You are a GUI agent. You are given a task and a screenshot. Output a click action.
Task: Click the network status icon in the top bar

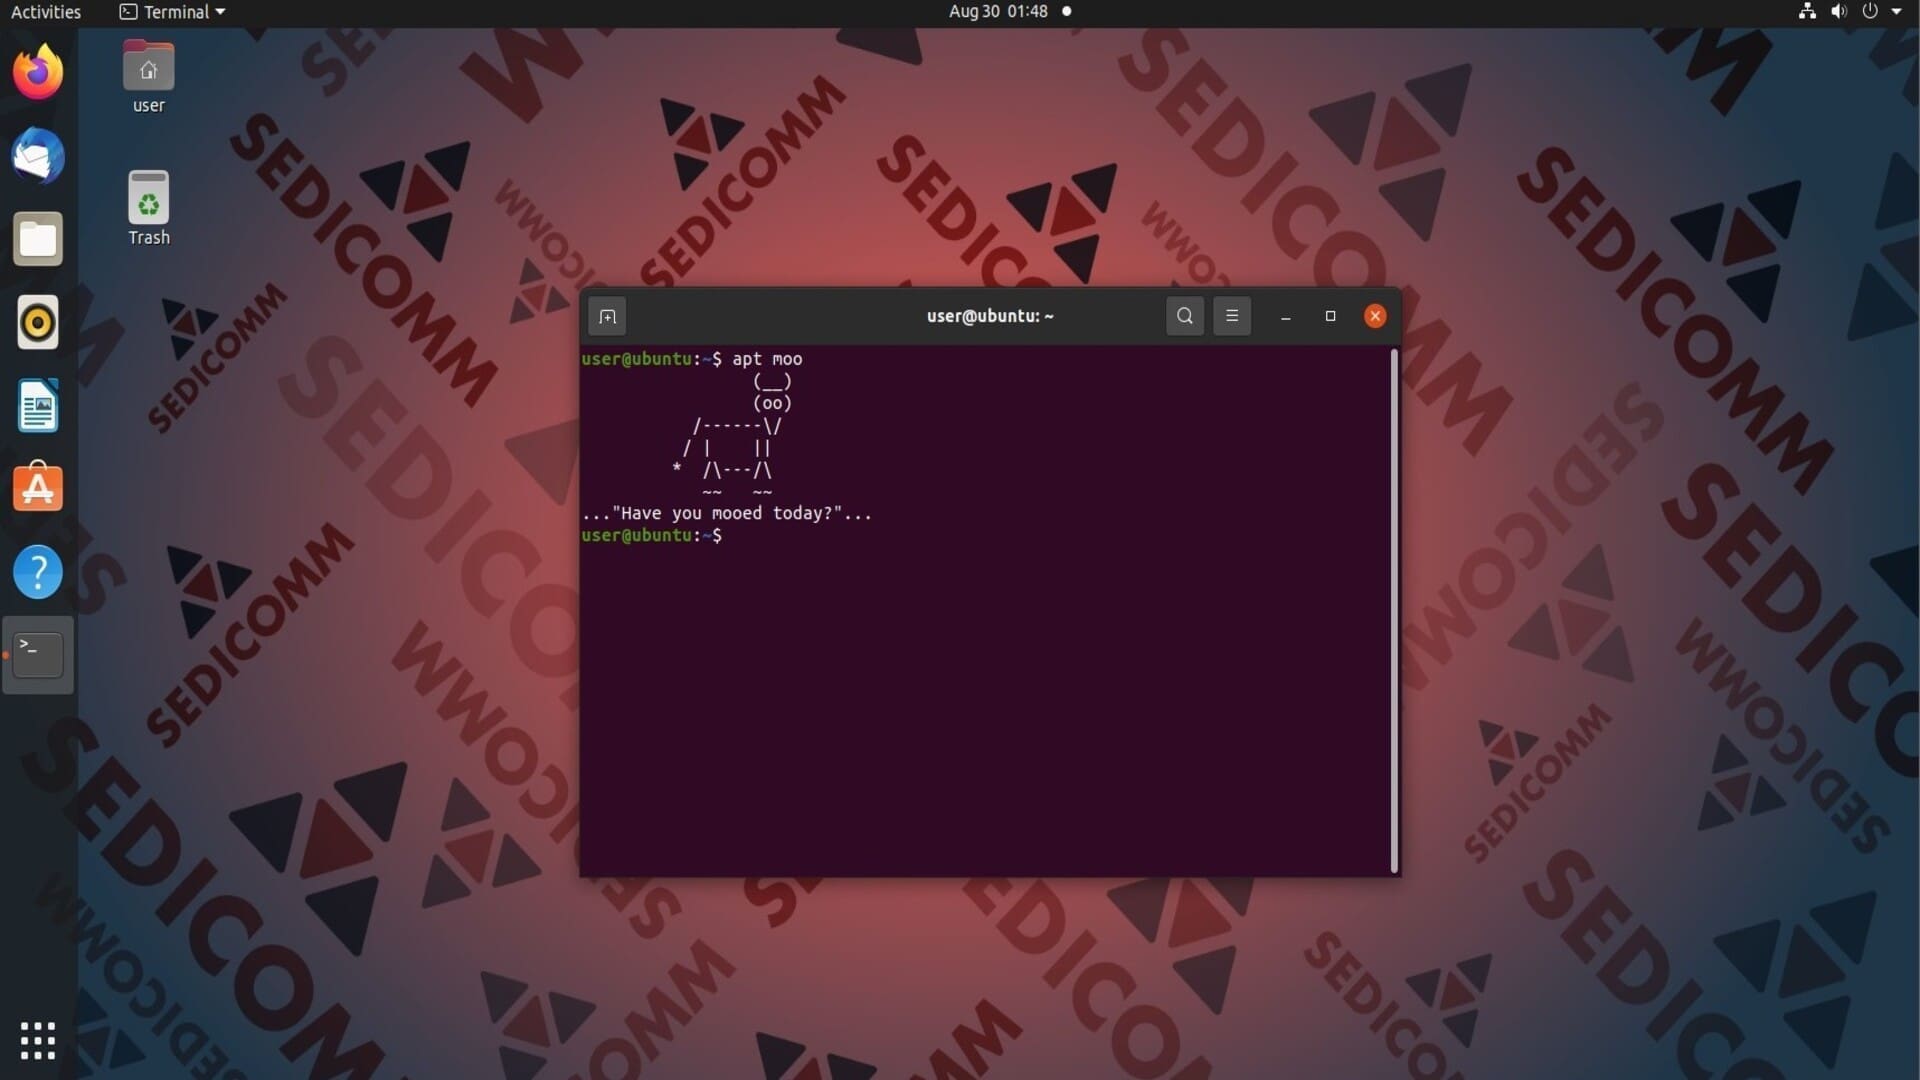(x=1807, y=12)
